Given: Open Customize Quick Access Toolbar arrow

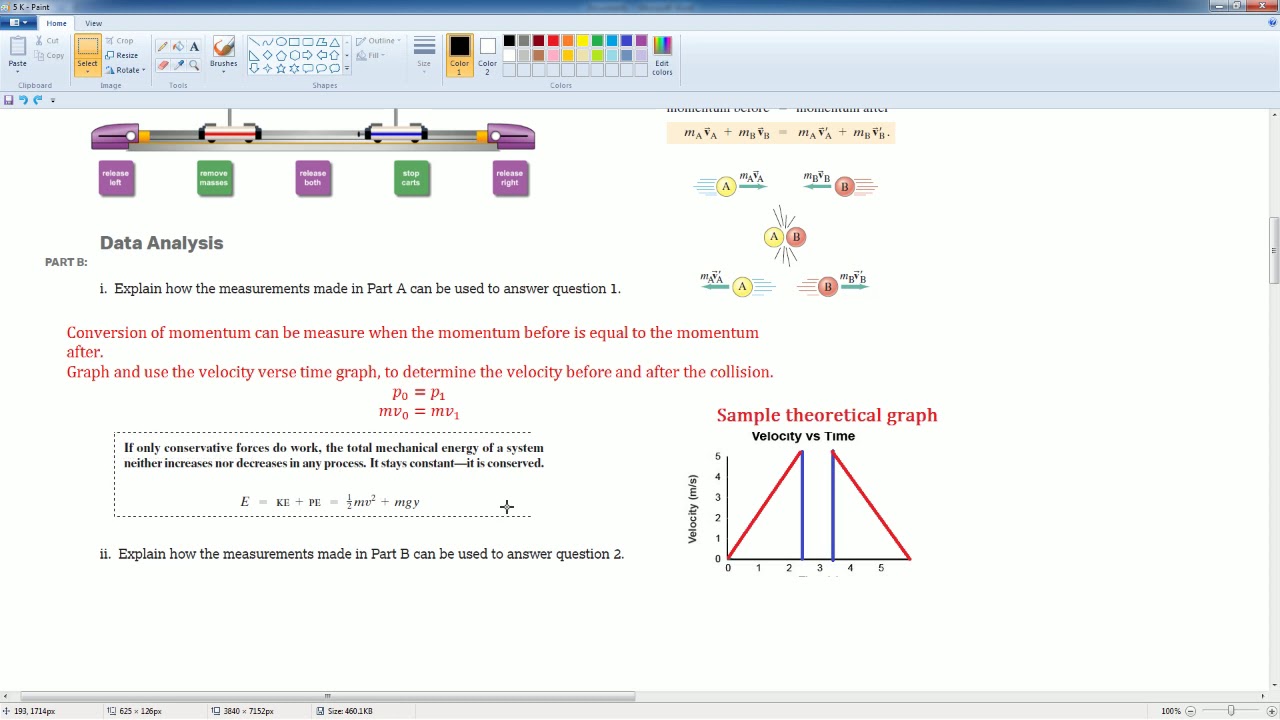Looking at the screenshot, I should [52, 100].
